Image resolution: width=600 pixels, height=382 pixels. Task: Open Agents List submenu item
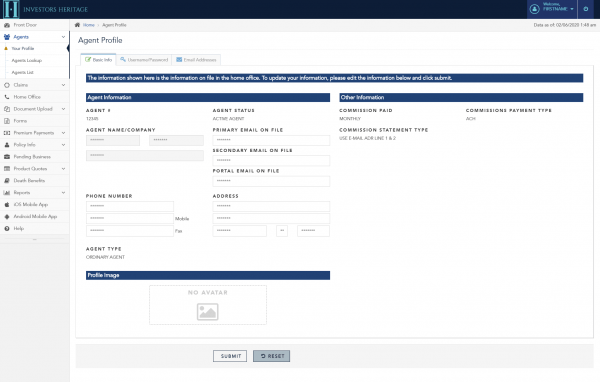[22, 72]
